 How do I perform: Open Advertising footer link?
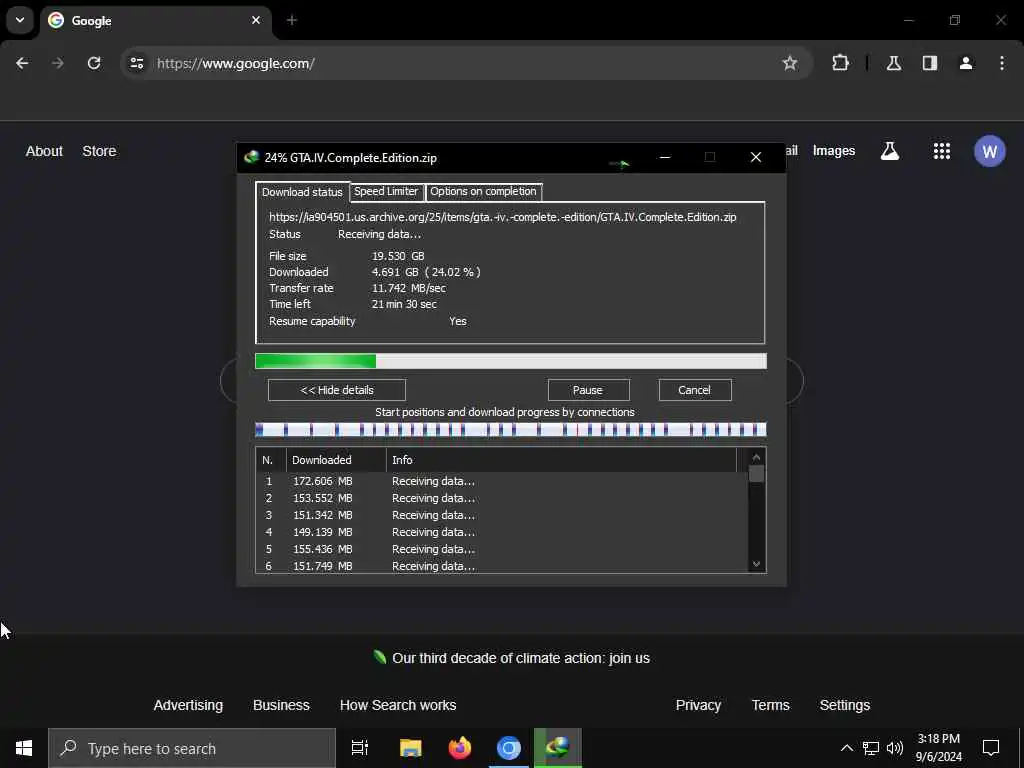(x=188, y=705)
